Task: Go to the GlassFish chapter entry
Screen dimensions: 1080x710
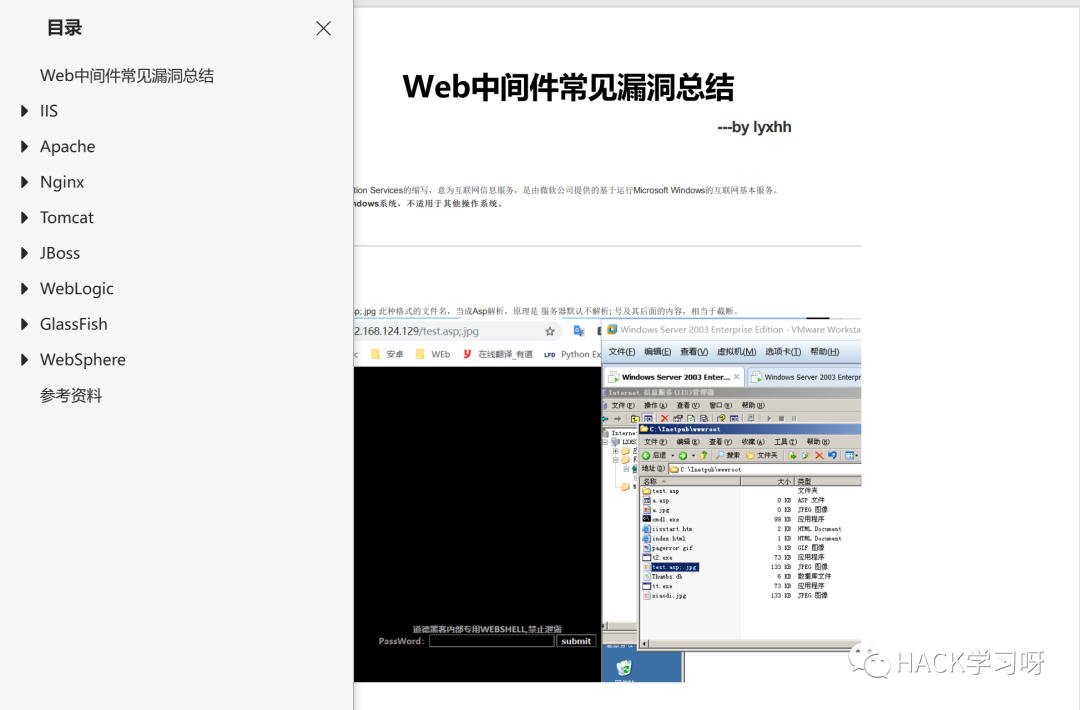Action: click(x=74, y=324)
